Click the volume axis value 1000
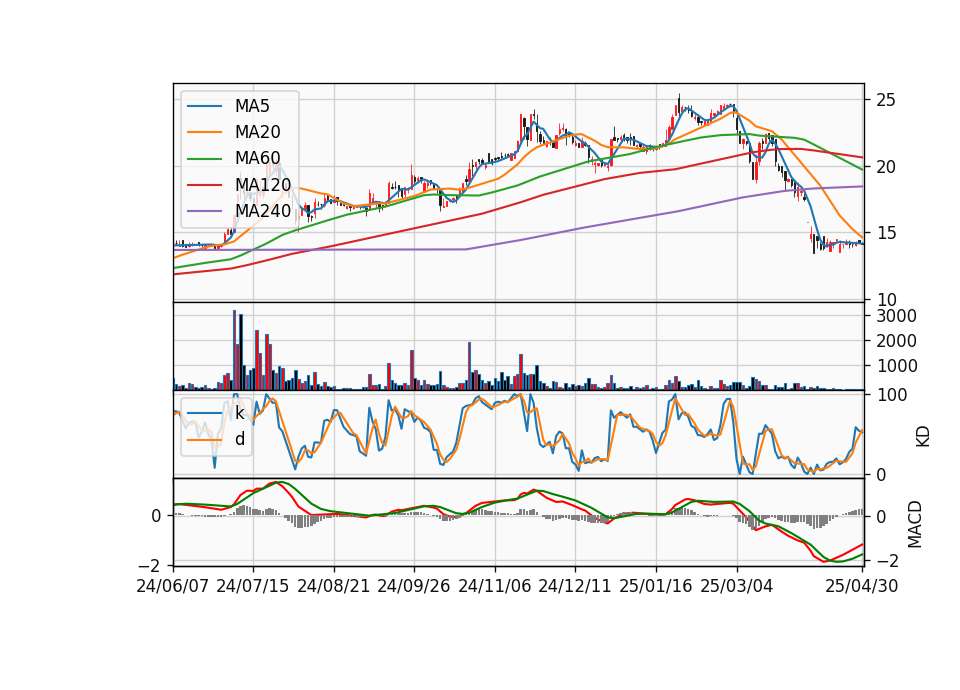 pos(896,366)
